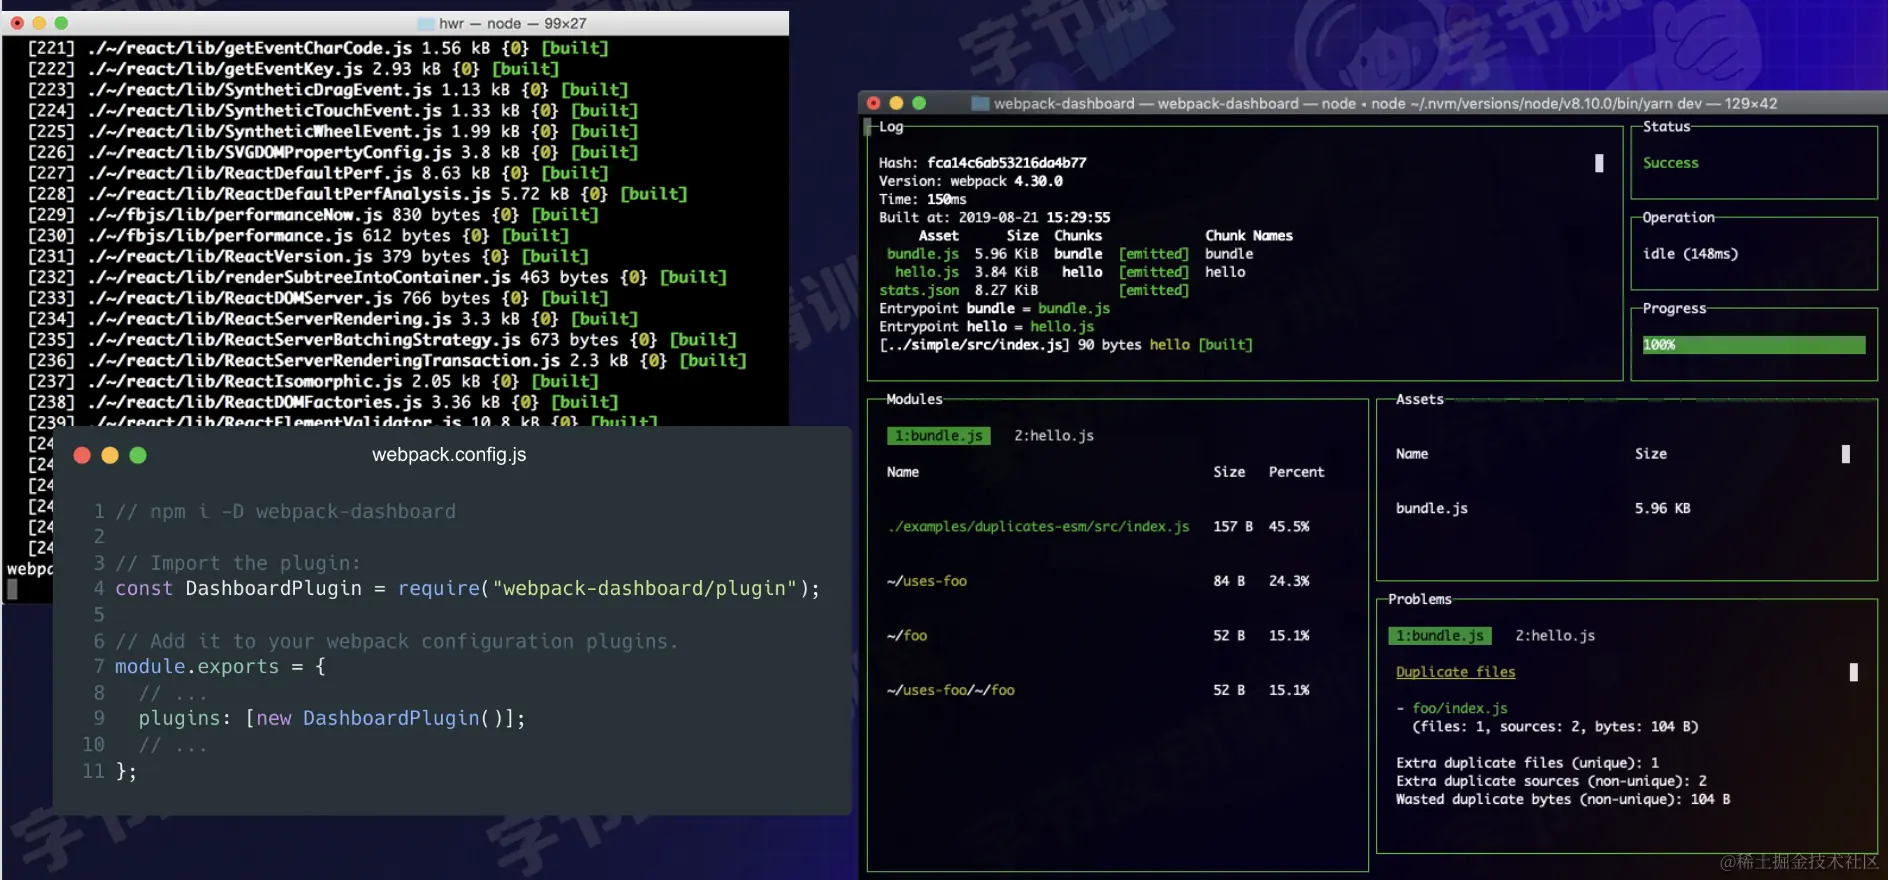The image size is (1888, 880).
Task: Click the 45.5% percent value in Modules
Action: pos(1289,526)
